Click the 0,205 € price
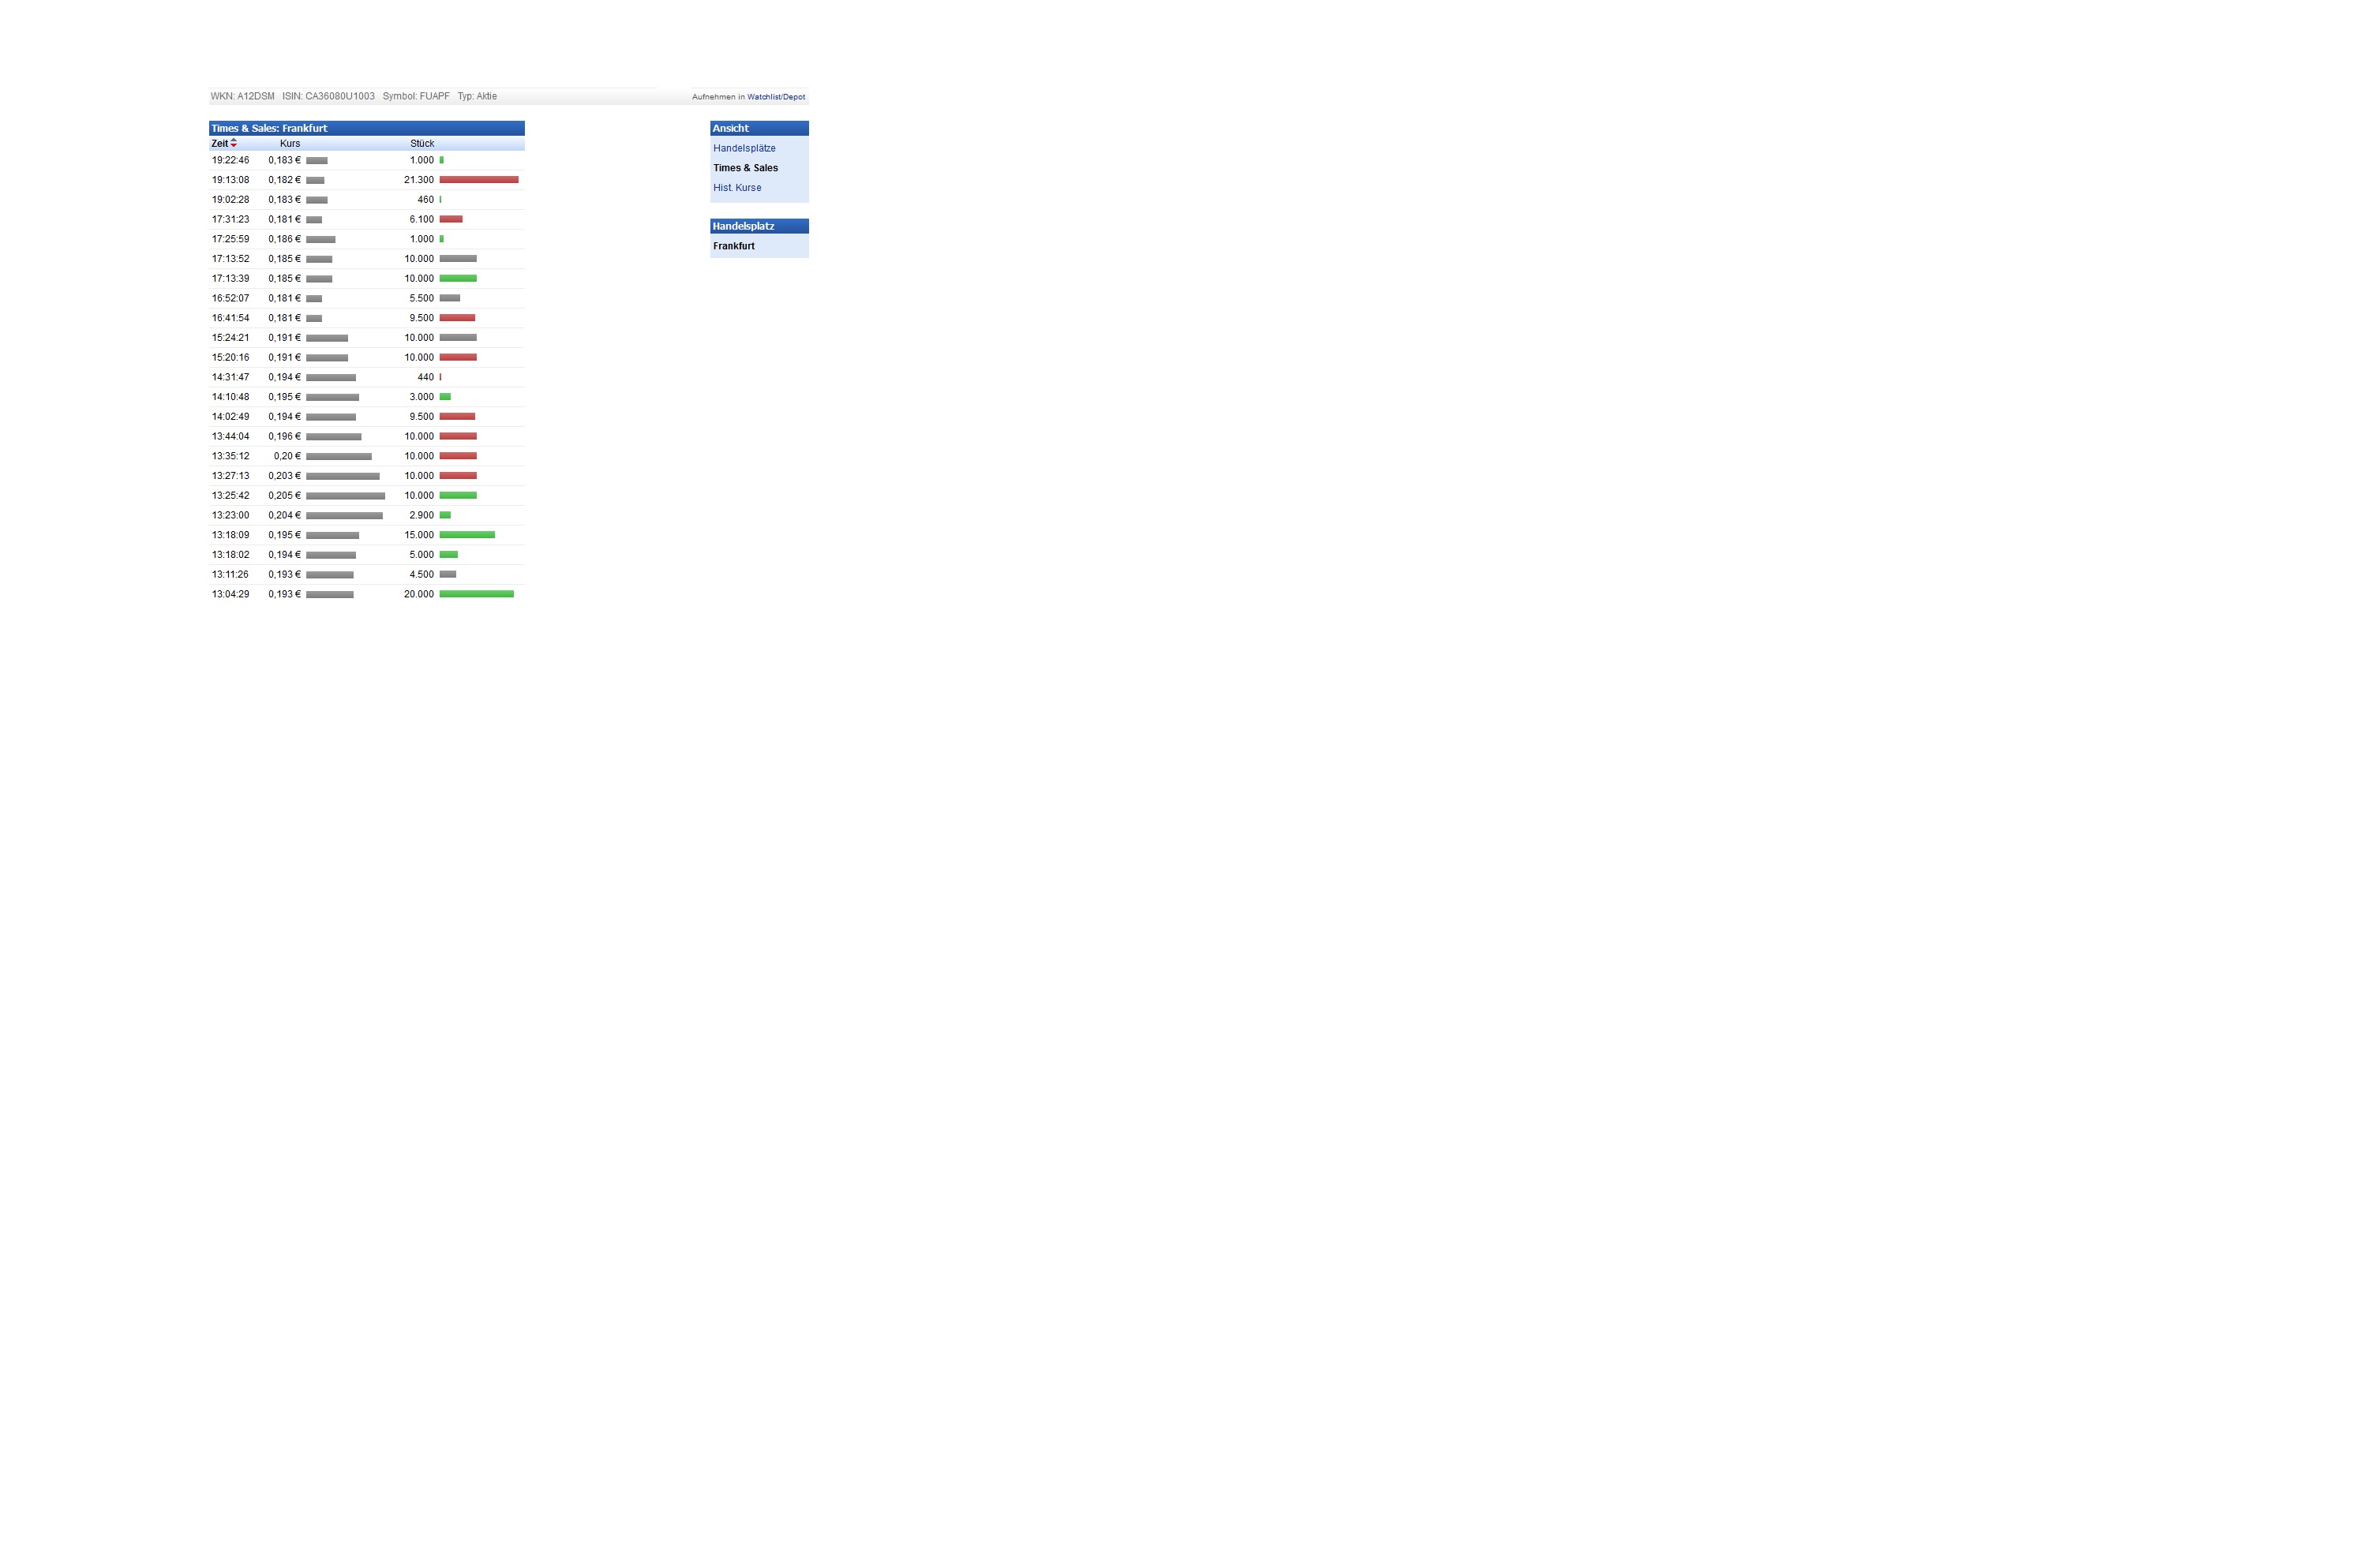Viewport: 2368px width, 1568px height. pos(284,496)
